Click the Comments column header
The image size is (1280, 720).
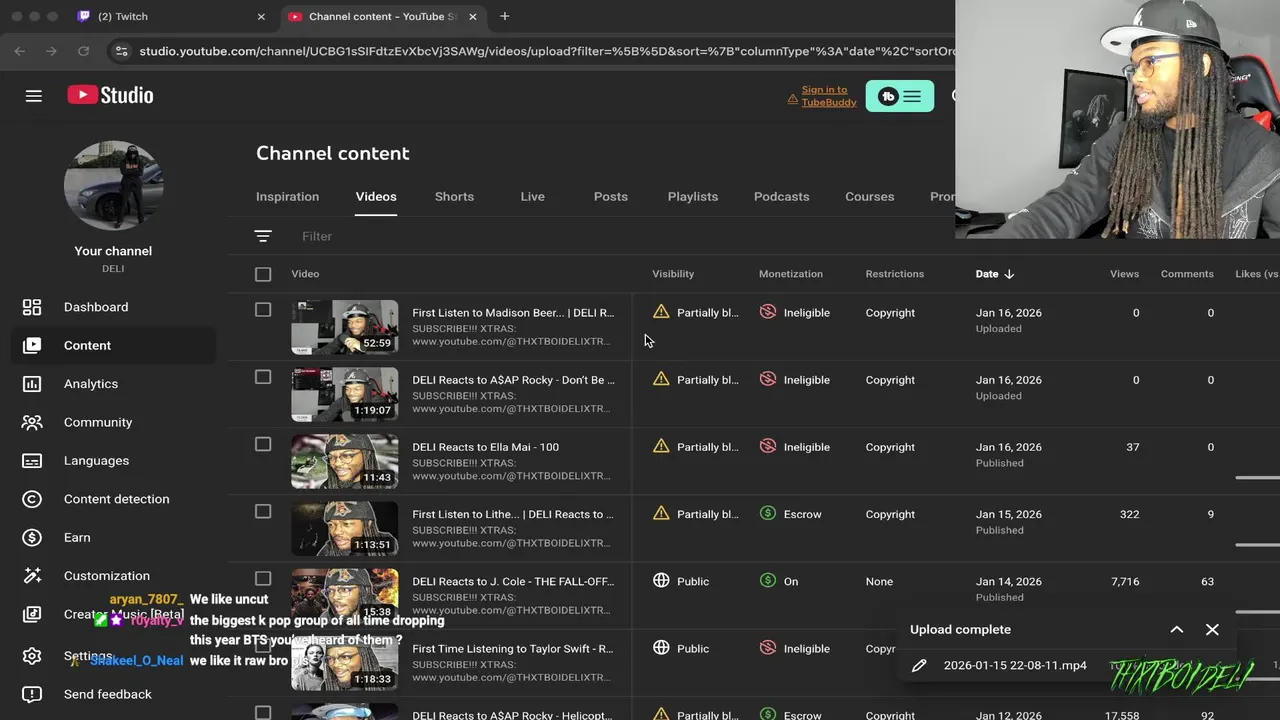tap(1187, 274)
